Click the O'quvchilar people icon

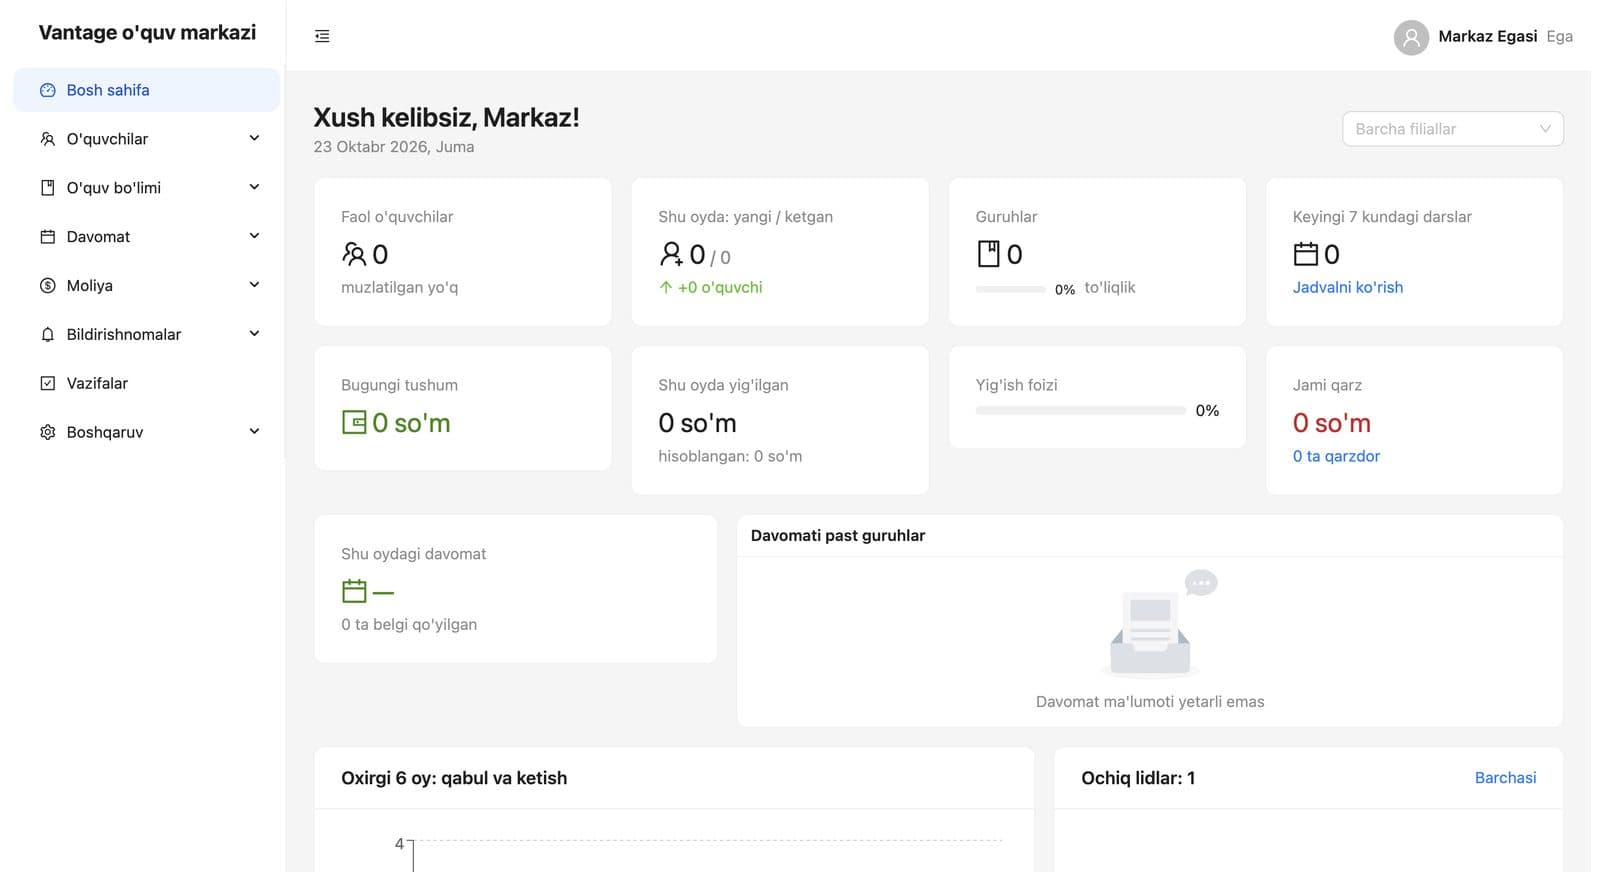point(47,139)
